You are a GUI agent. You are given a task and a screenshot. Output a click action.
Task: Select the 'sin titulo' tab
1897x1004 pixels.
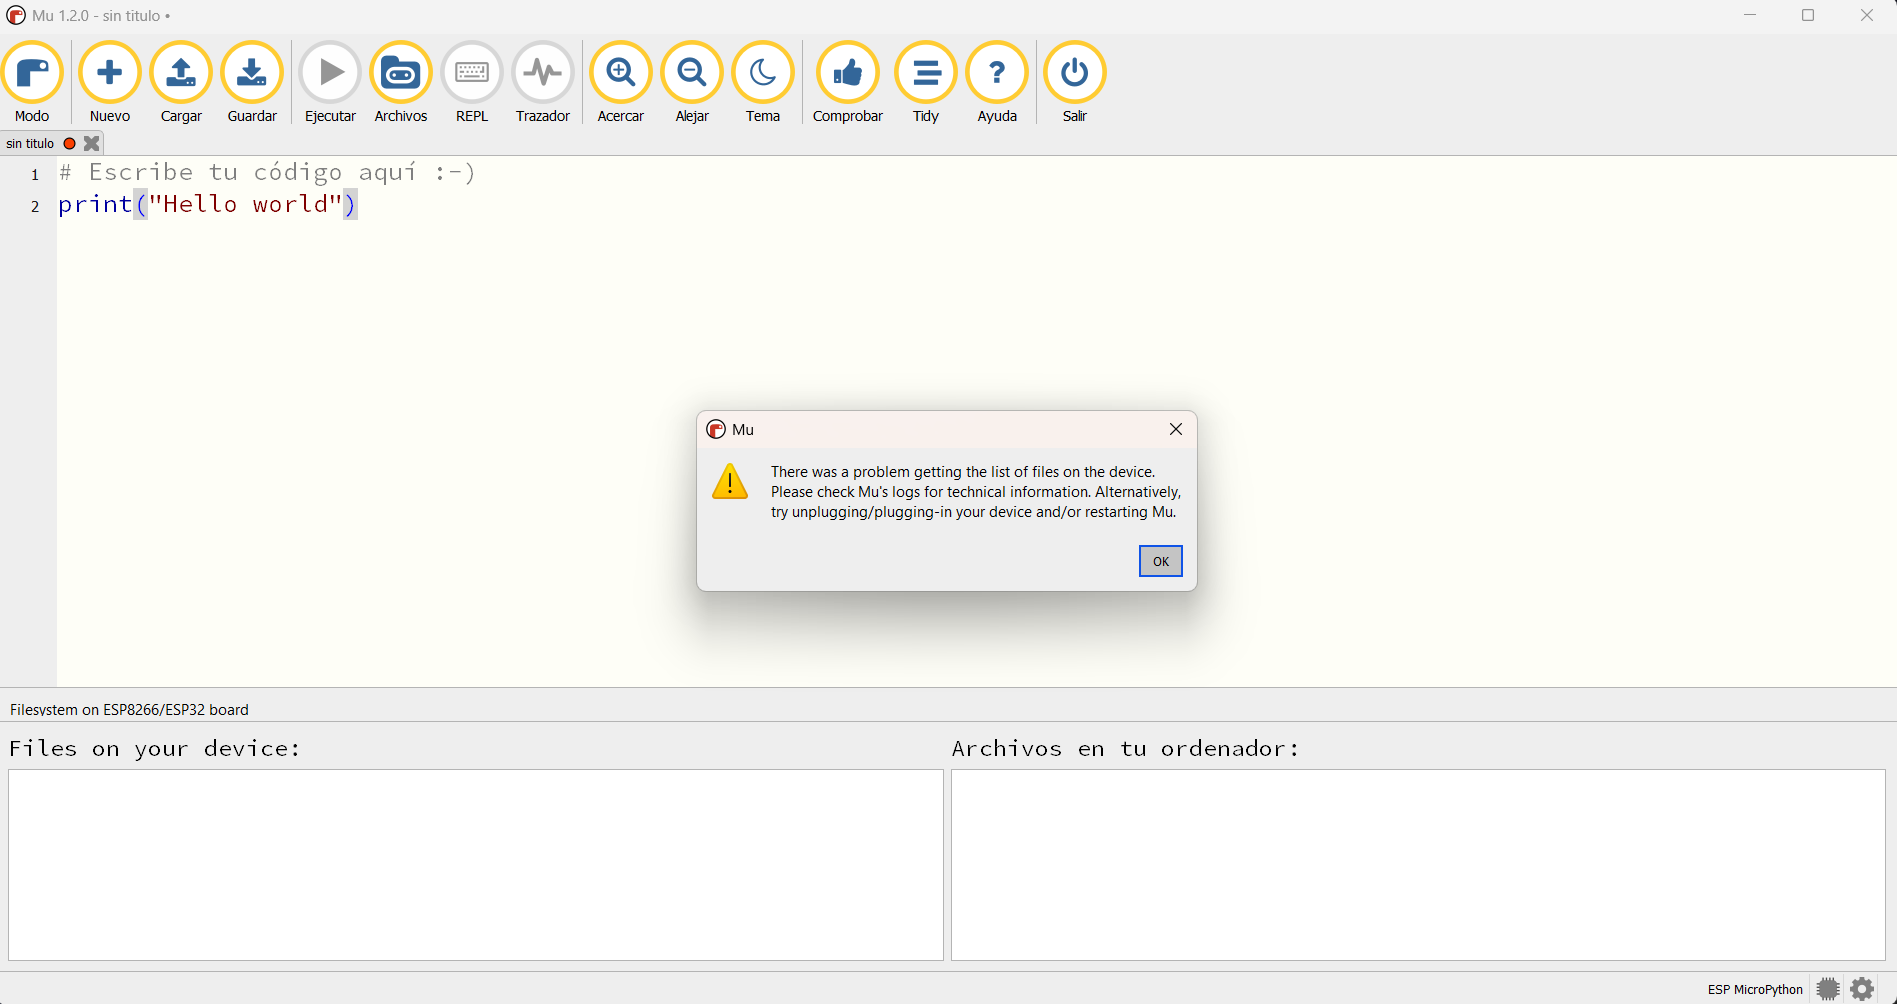click(30, 144)
